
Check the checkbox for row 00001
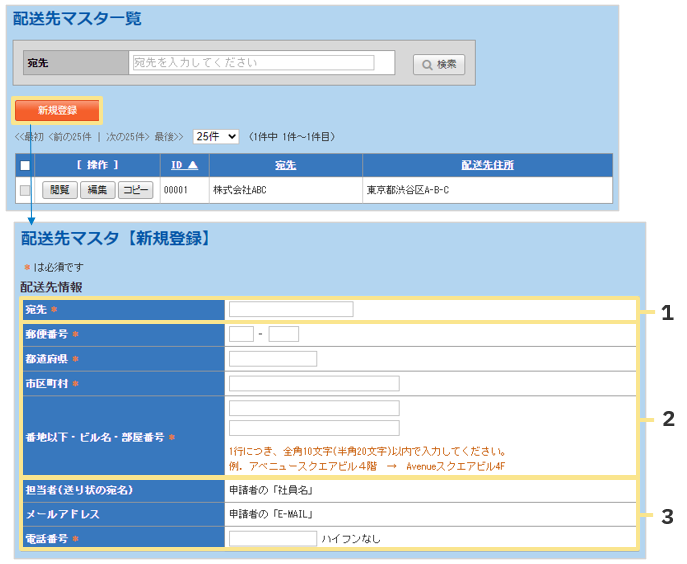25,190
